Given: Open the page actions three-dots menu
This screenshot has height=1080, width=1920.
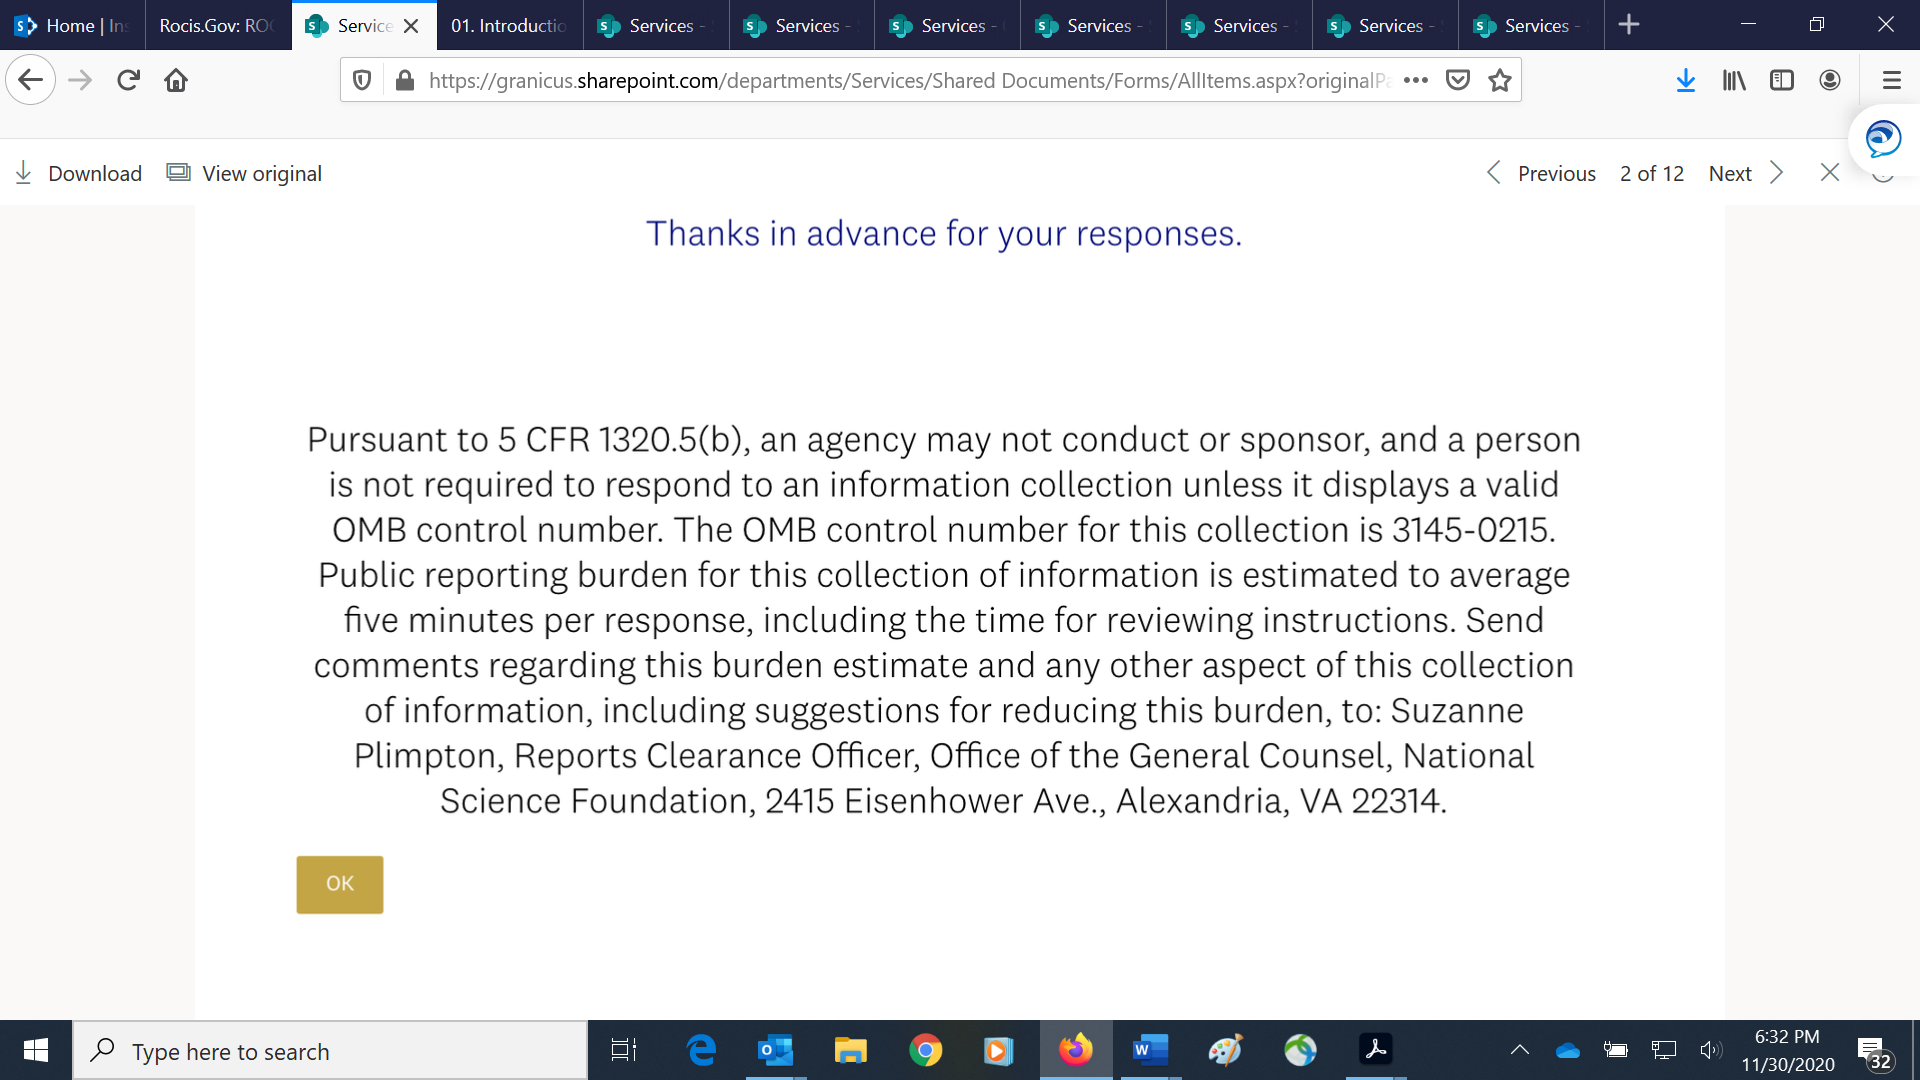Looking at the screenshot, I should pyautogui.click(x=1416, y=80).
